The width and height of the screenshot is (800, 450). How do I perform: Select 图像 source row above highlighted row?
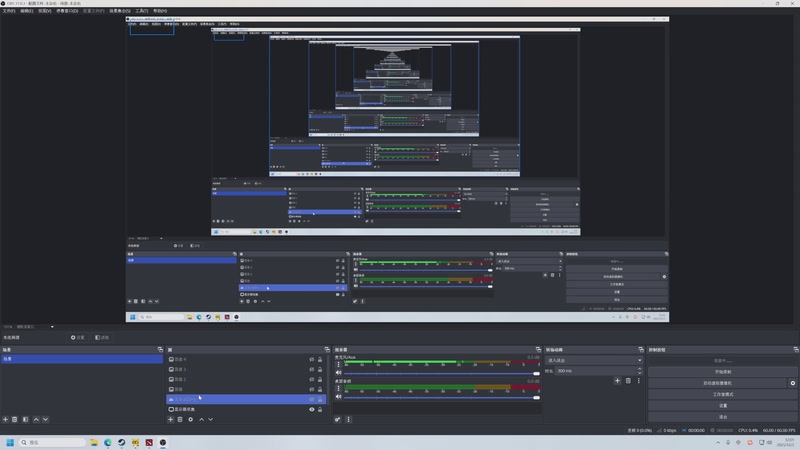pos(246,389)
